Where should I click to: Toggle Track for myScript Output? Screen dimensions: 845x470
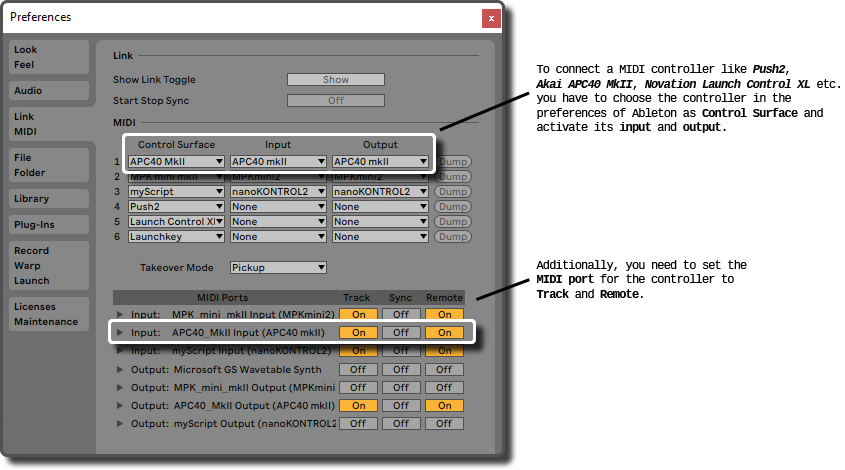[x=358, y=424]
